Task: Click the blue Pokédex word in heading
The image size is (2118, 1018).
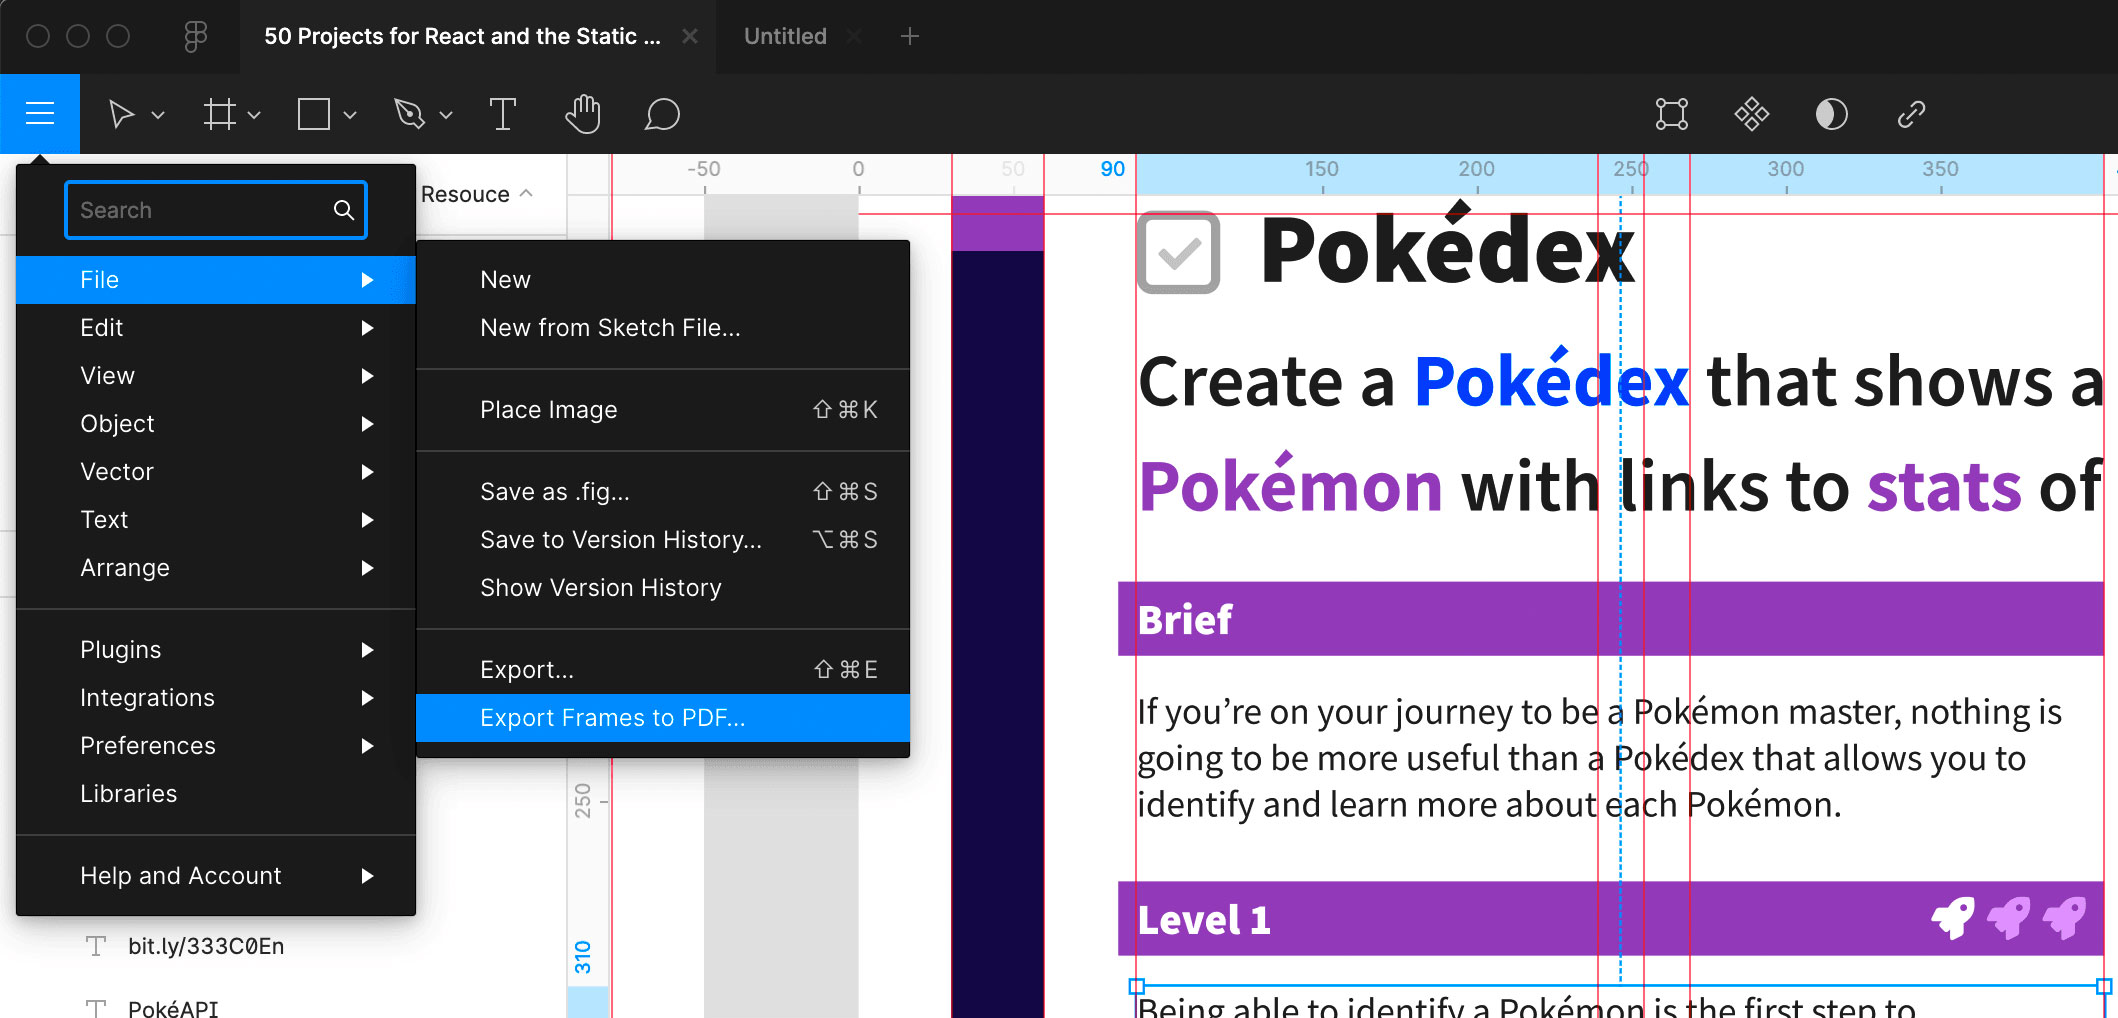Action: 1551,381
